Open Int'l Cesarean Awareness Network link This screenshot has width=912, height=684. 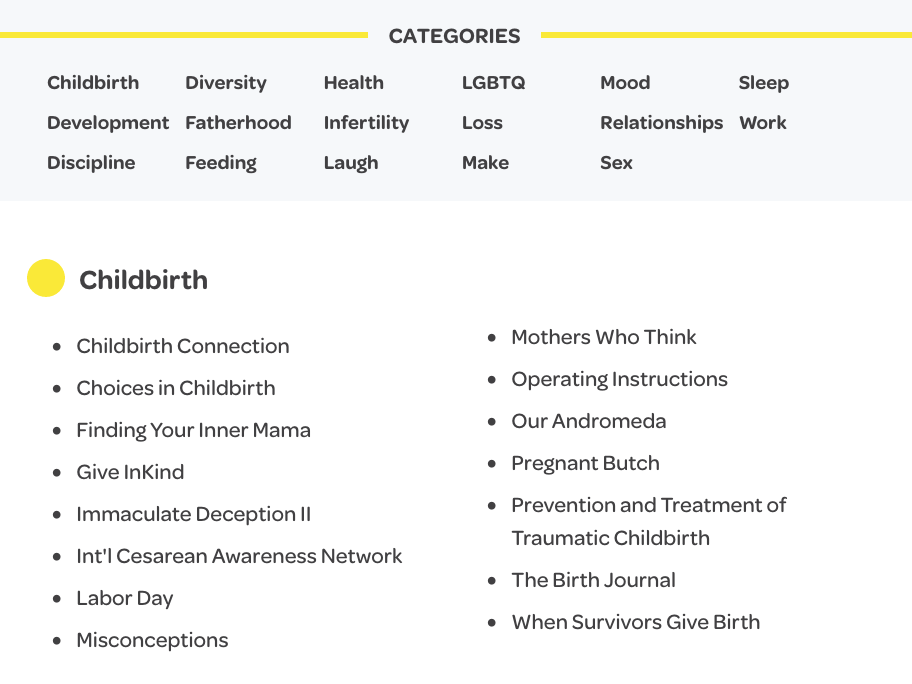pyautogui.click(x=239, y=556)
